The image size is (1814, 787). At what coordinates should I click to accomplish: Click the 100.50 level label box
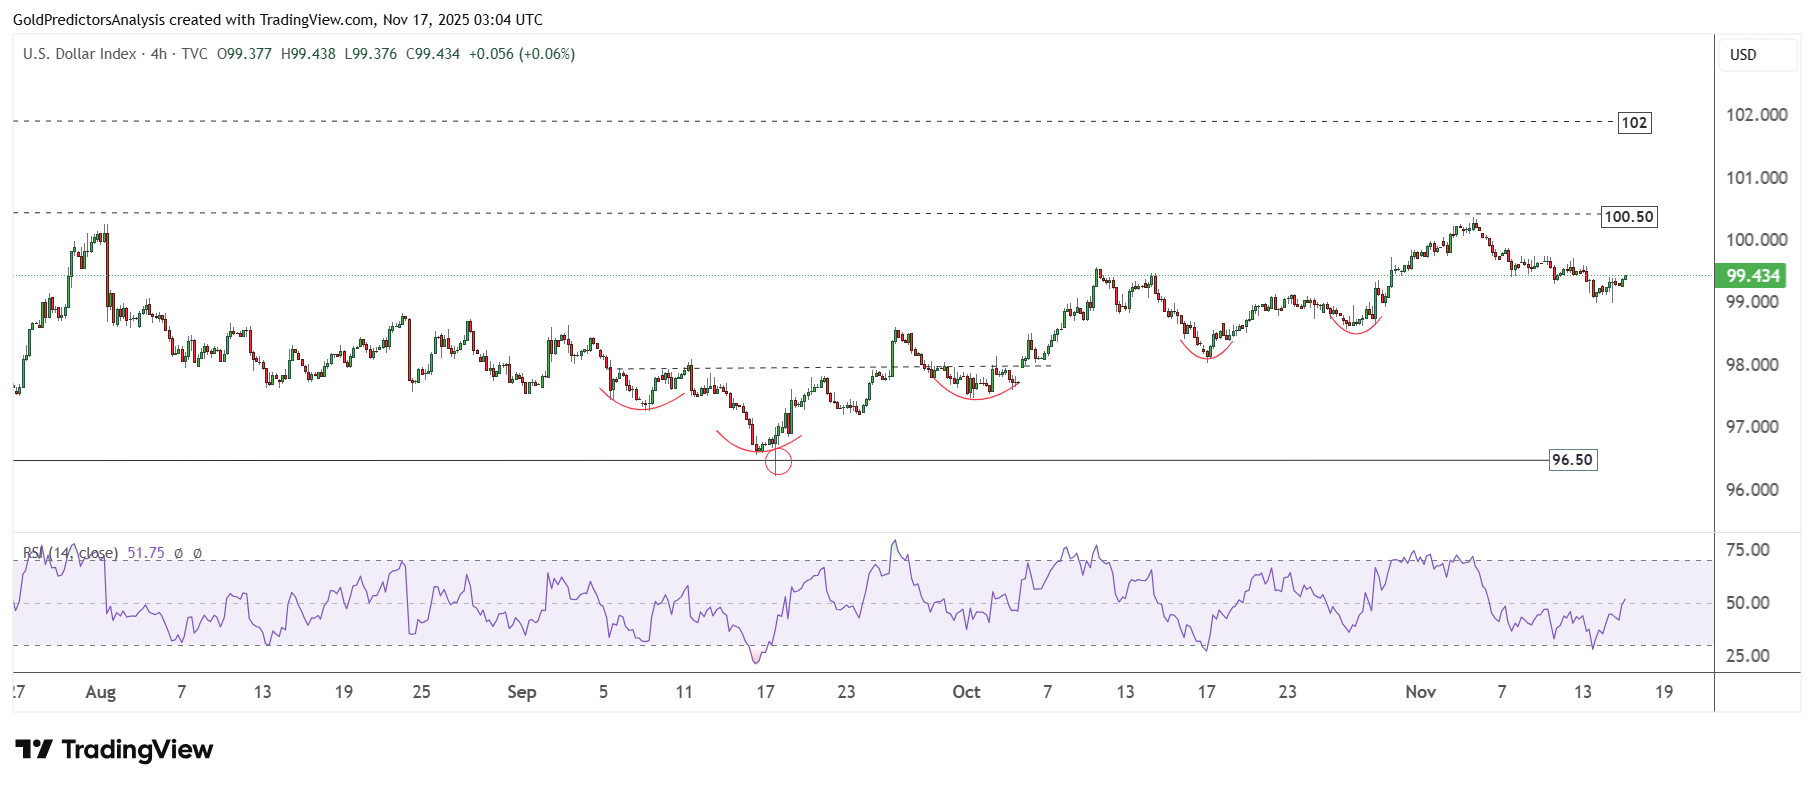[1629, 217]
